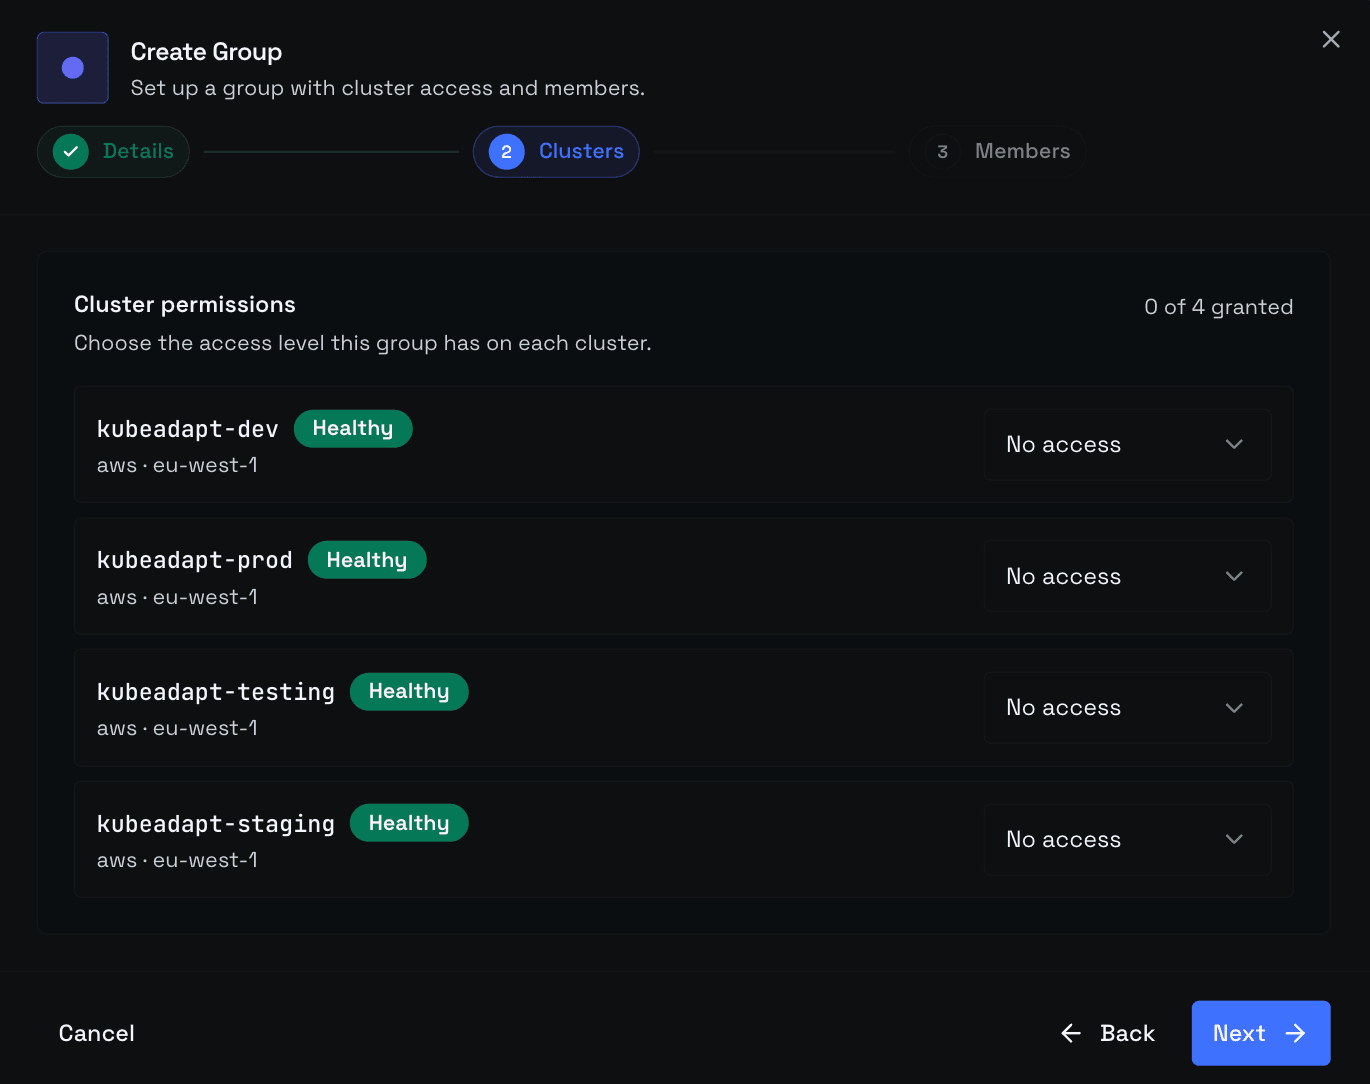Click the kubeadapt-prod cluster name

(195, 560)
